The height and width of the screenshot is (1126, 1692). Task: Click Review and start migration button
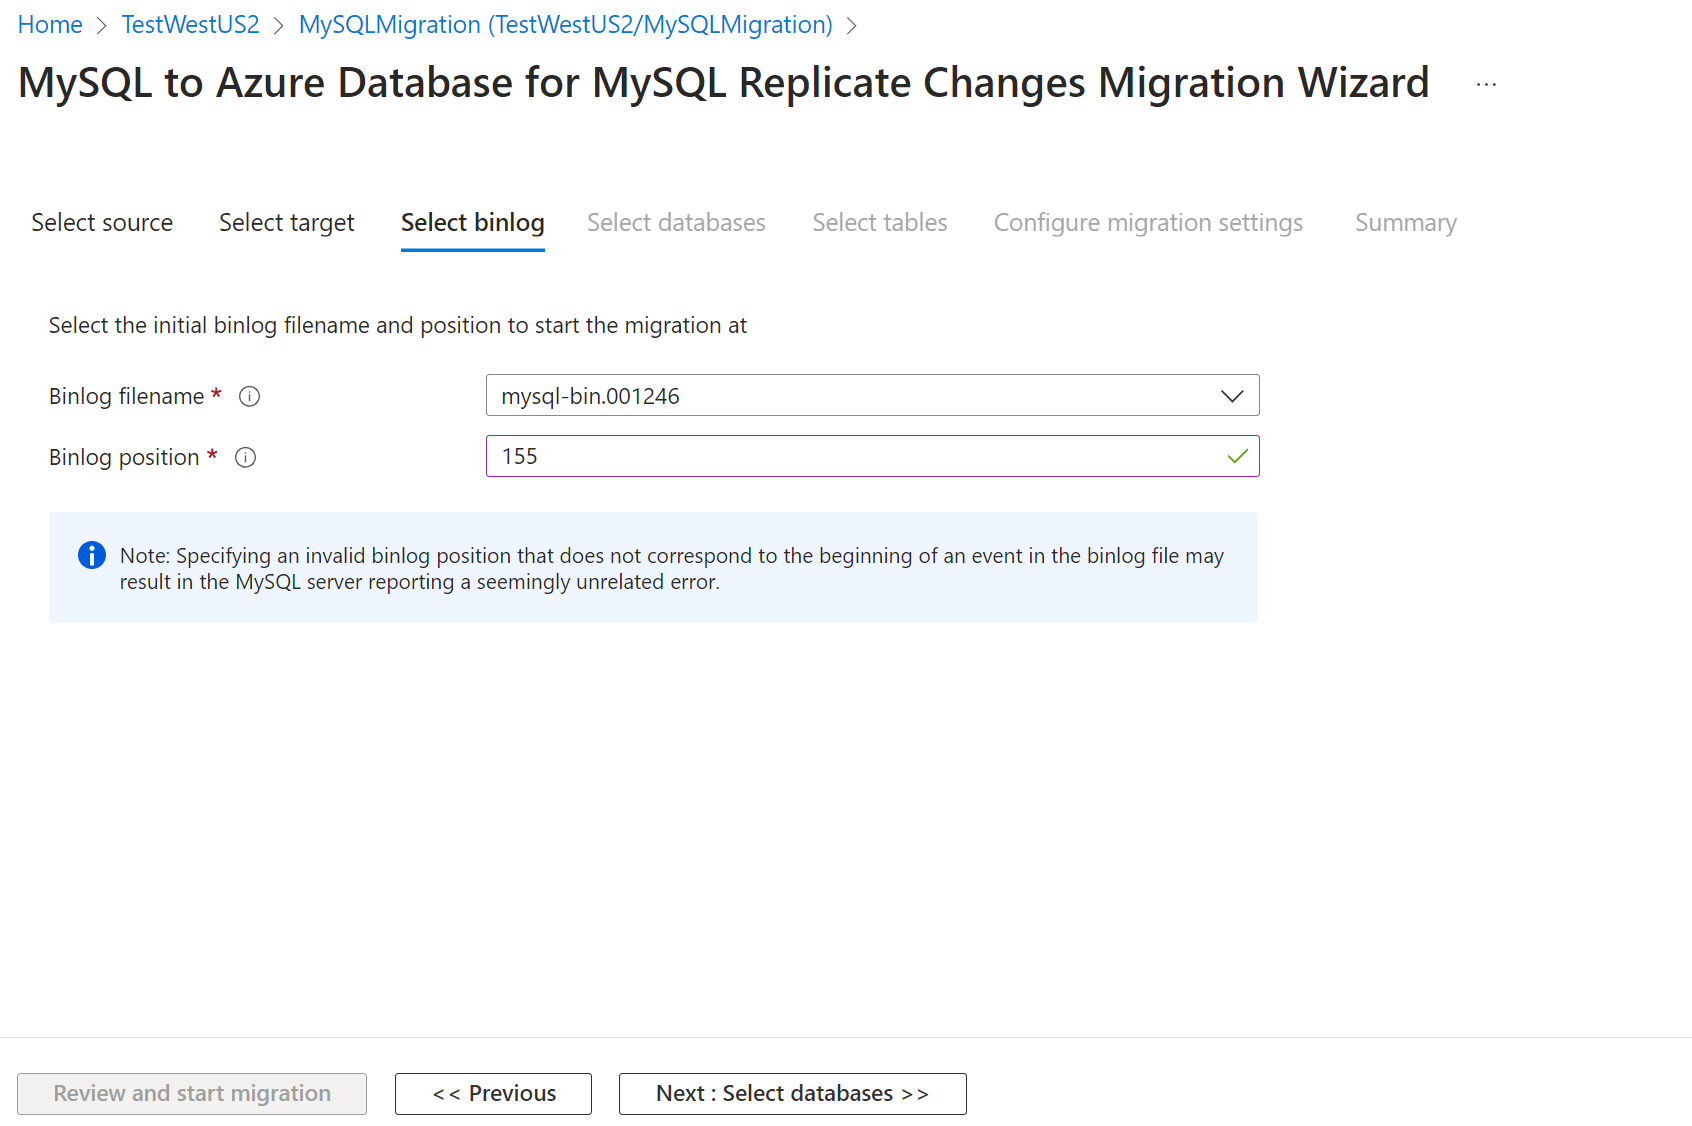point(192,1094)
